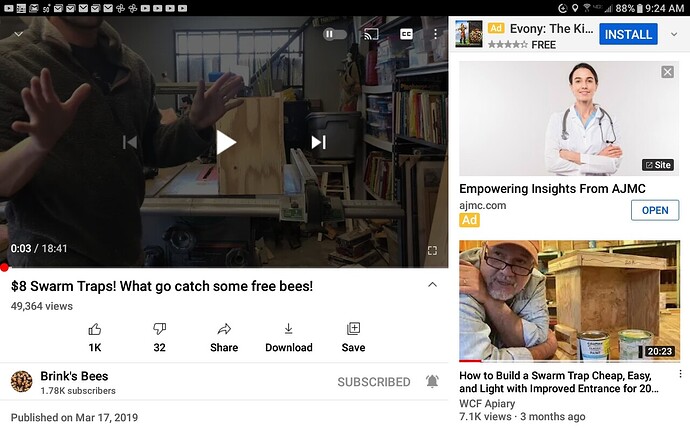
Task: Save video to a playlist
Action: coord(353,328)
